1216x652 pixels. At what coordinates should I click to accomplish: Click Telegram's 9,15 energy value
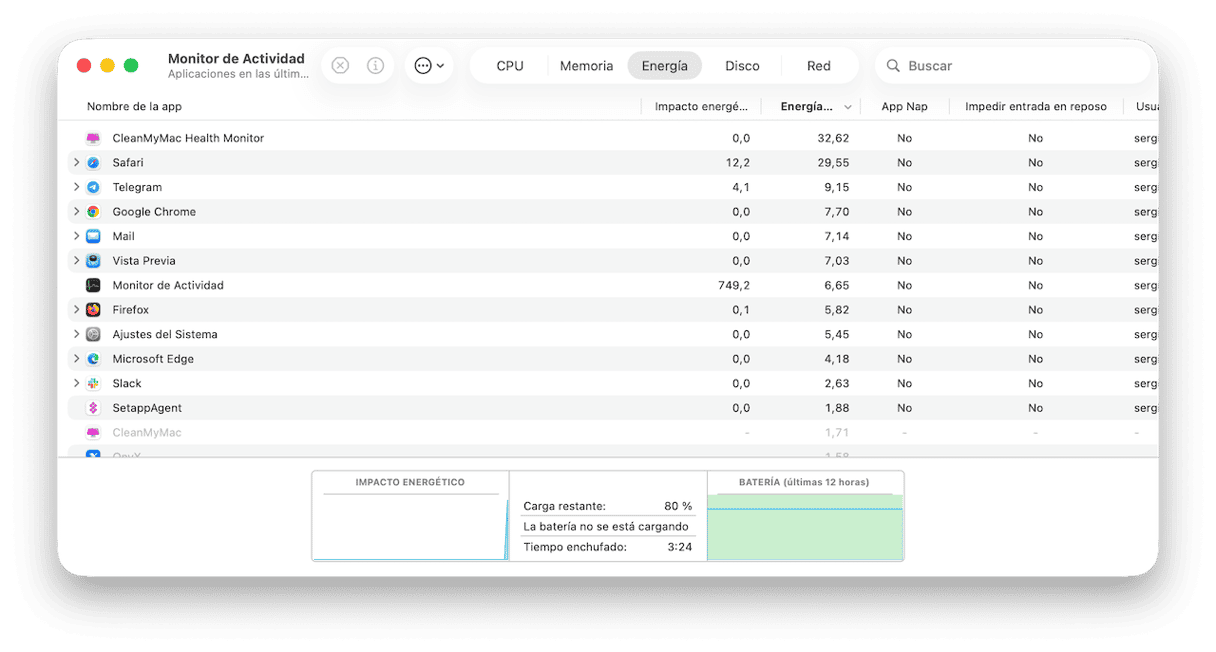[837, 187]
